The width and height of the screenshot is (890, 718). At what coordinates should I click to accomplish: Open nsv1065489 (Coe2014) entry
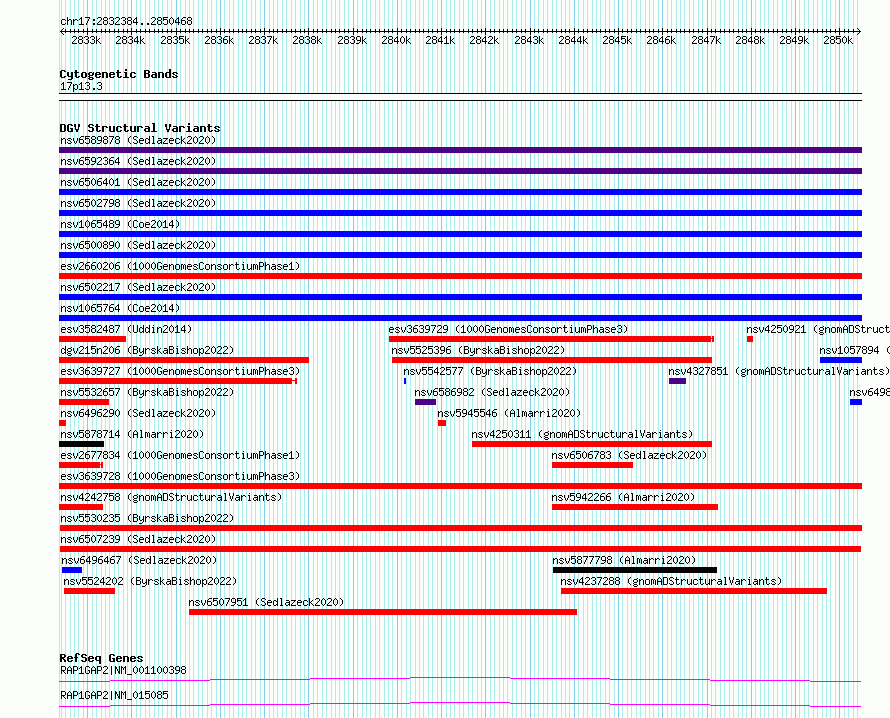(120, 224)
